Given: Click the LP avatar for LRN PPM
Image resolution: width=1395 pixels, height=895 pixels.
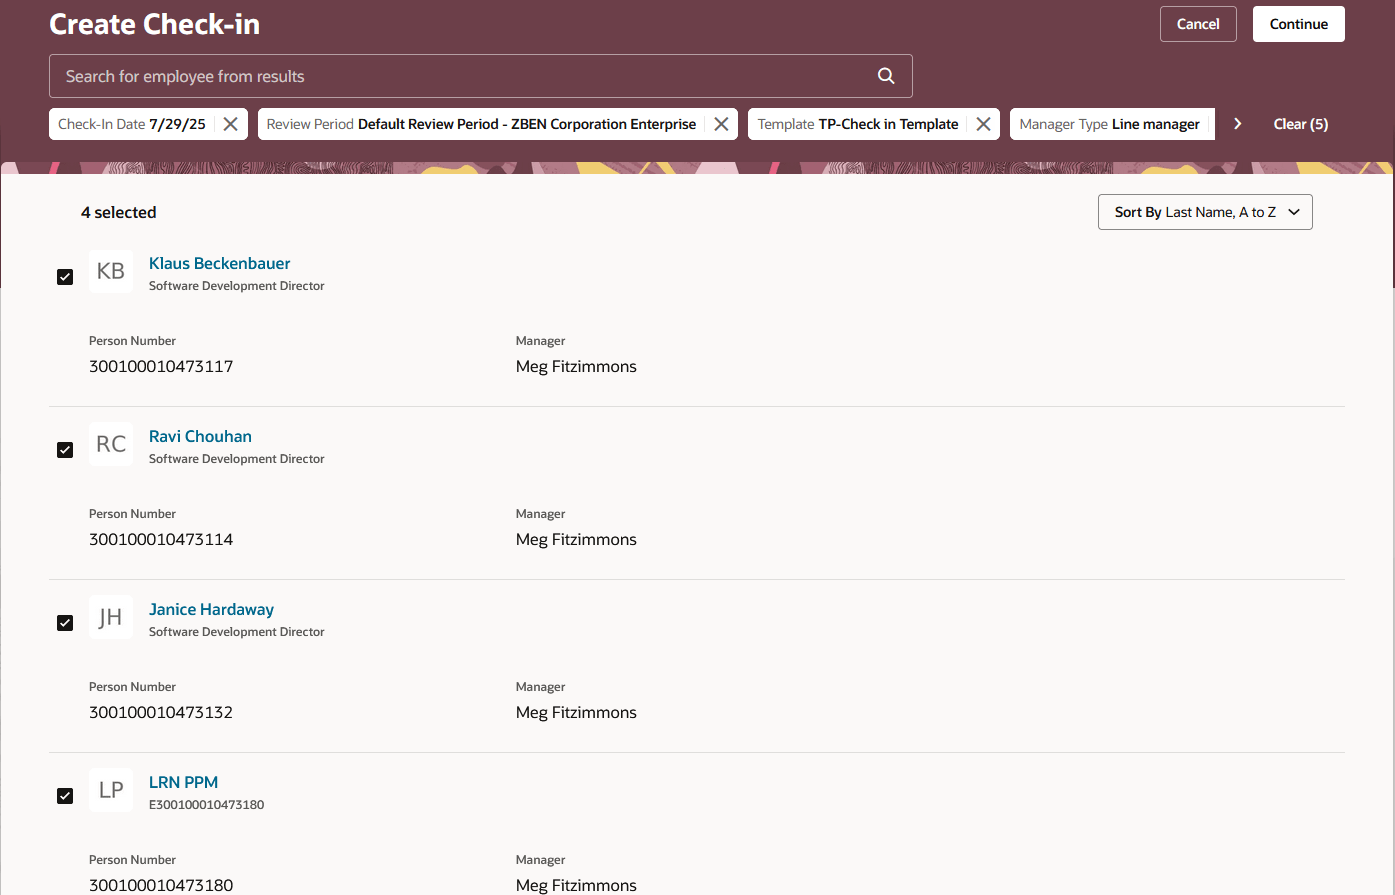Looking at the screenshot, I should click(x=111, y=790).
